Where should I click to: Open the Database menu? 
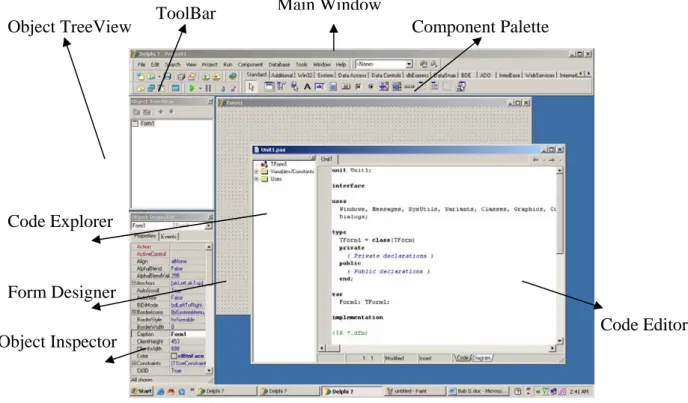(x=279, y=65)
